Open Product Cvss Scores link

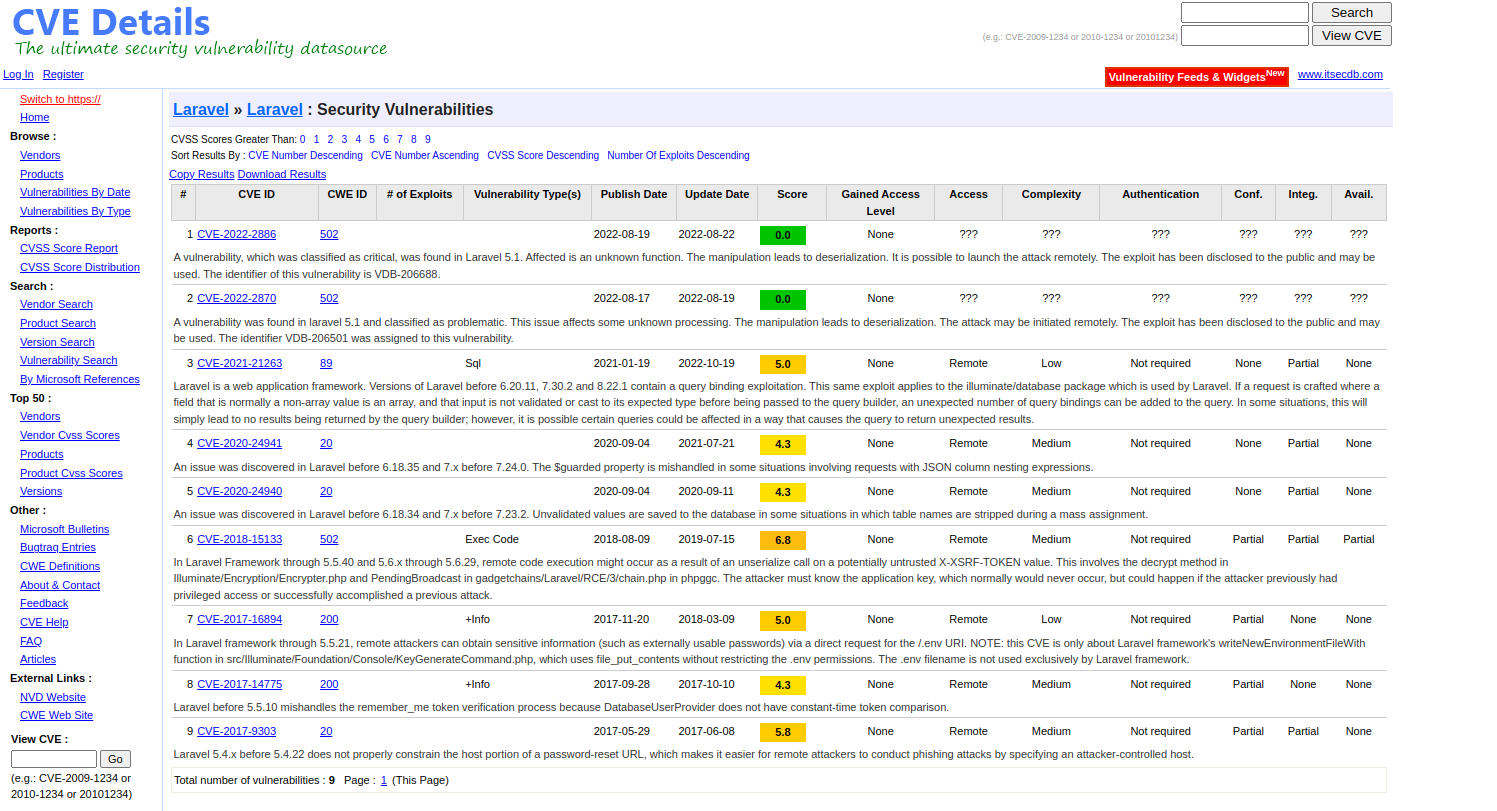click(x=71, y=473)
